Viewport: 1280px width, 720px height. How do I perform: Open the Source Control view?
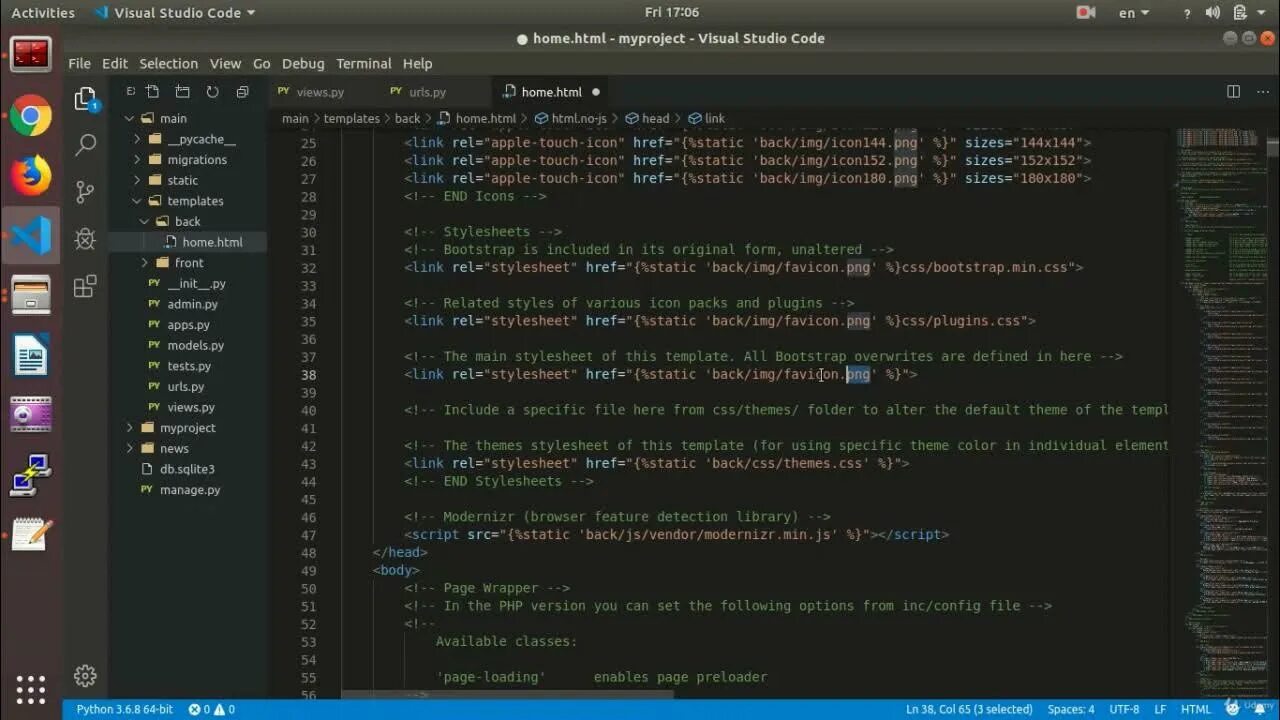(85, 192)
